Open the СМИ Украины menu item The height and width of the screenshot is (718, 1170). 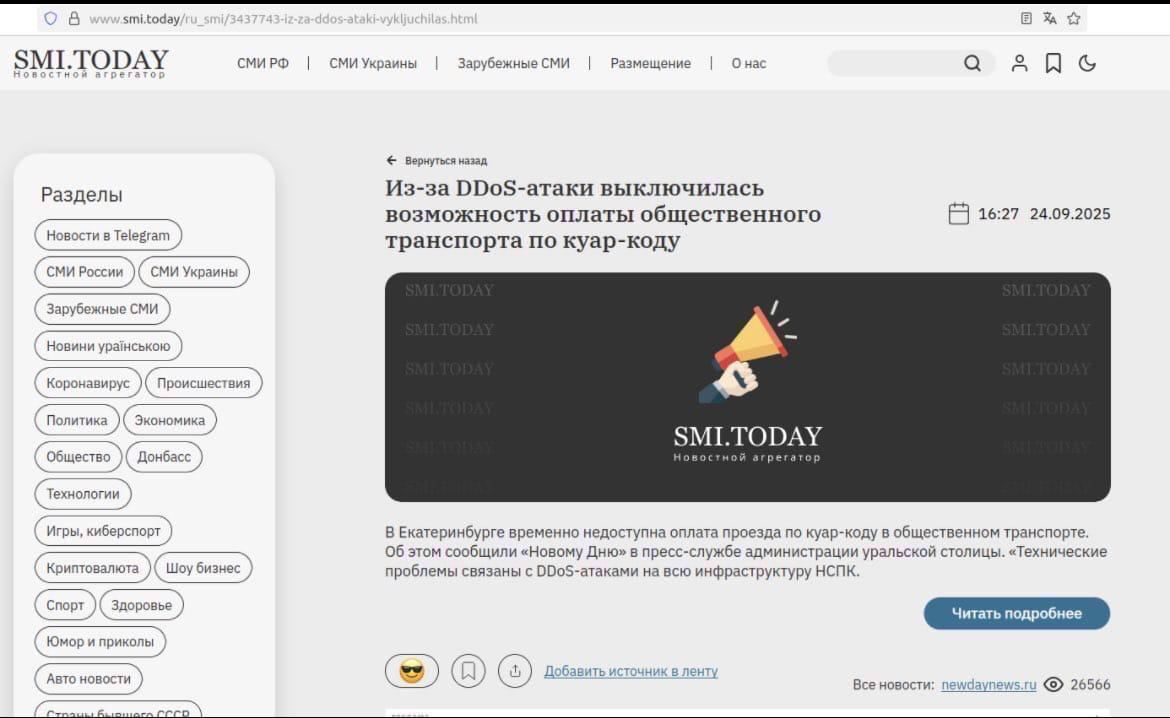pos(373,63)
